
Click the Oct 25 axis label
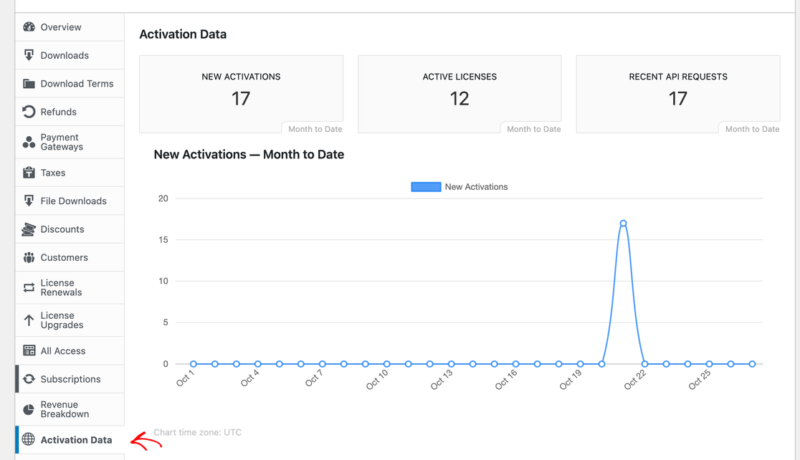coord(700,380)
